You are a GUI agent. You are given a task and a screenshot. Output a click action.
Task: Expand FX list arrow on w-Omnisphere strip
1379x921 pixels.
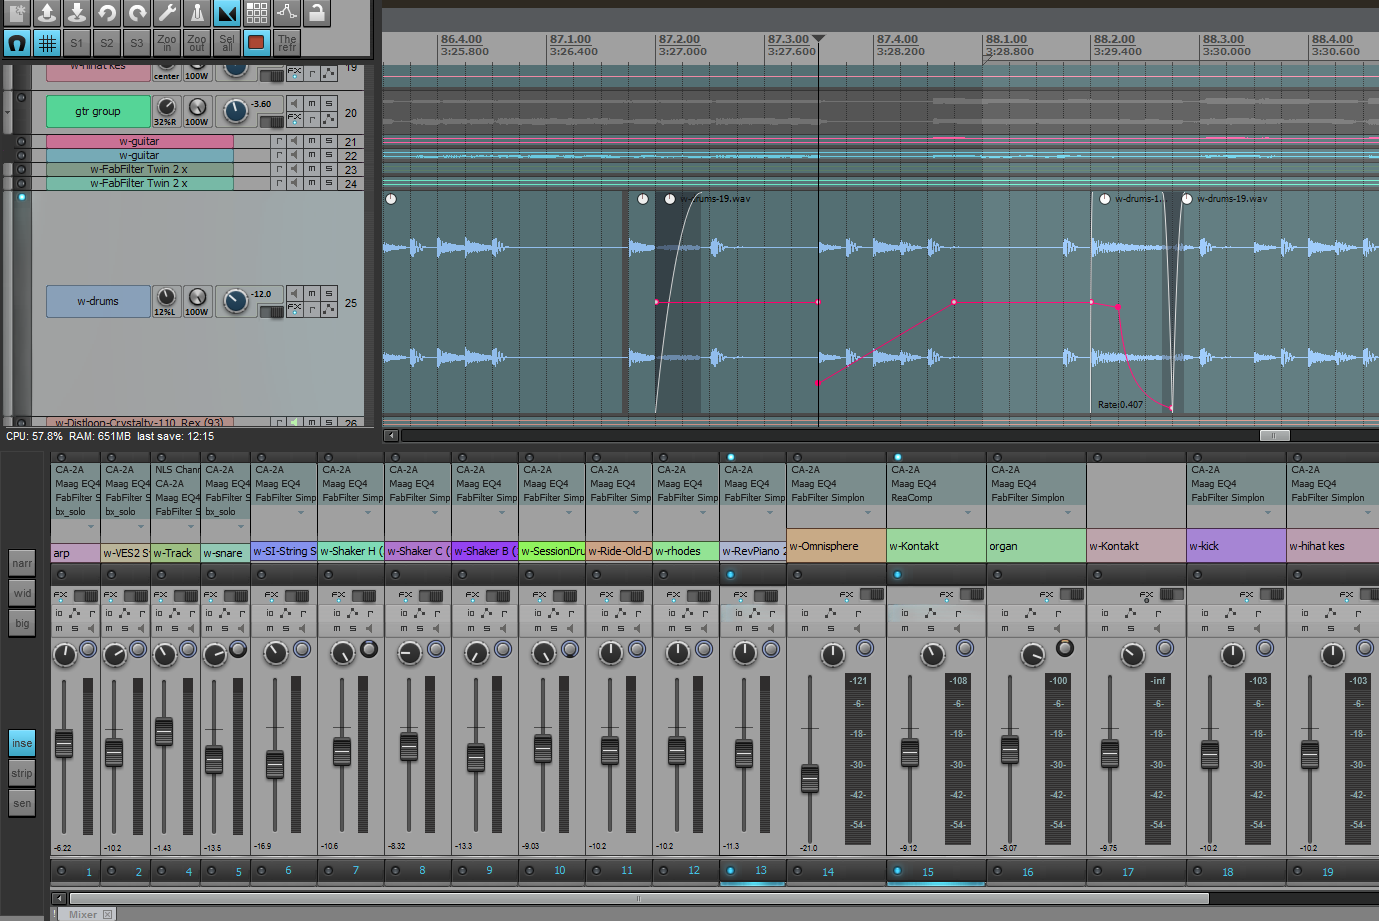pyautogui.click(x=867, y=513)
